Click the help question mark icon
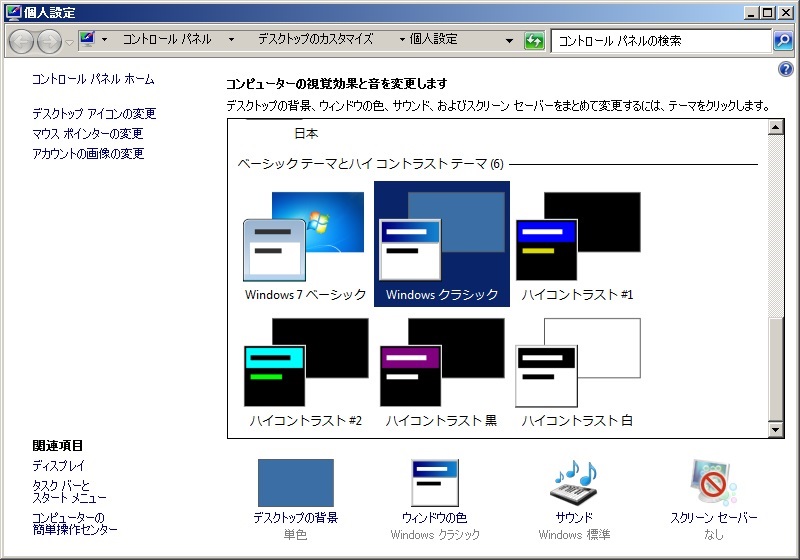Image resolution: width=800 pixels, height=560 pixels. pos(786,69)
